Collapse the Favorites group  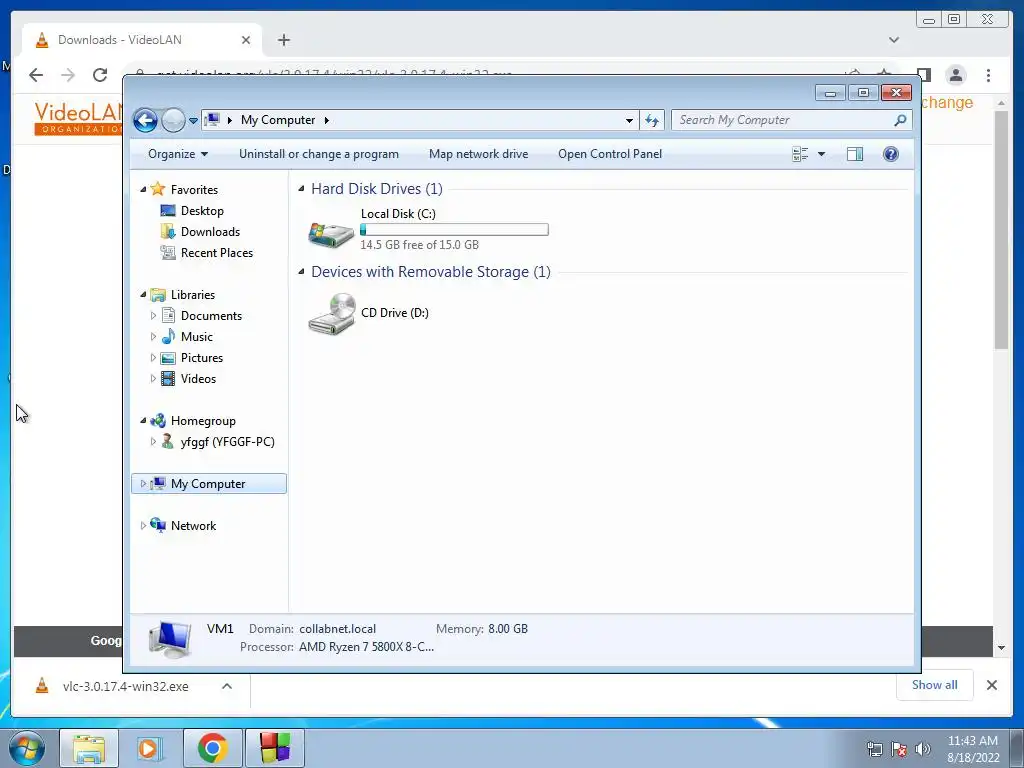click(x=143, y=189)
